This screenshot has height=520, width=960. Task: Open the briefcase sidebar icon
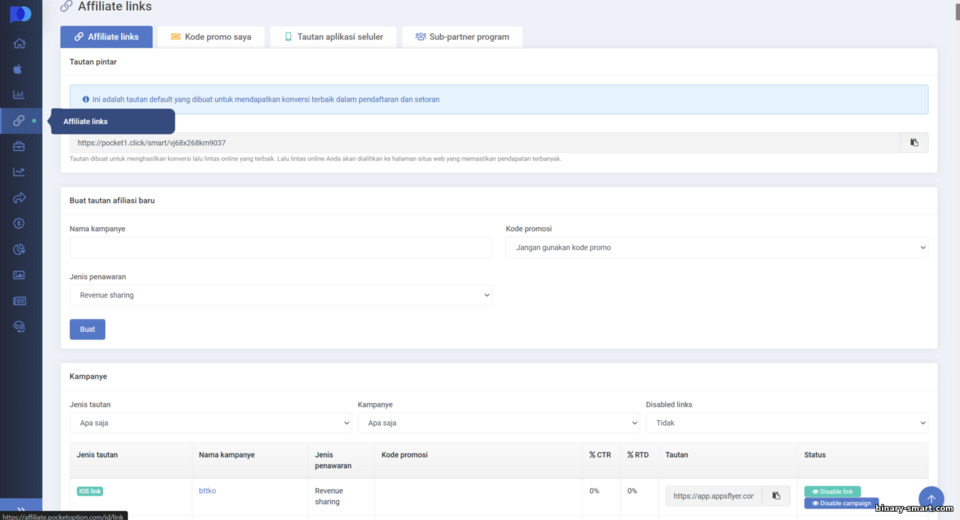click(19, 146)
